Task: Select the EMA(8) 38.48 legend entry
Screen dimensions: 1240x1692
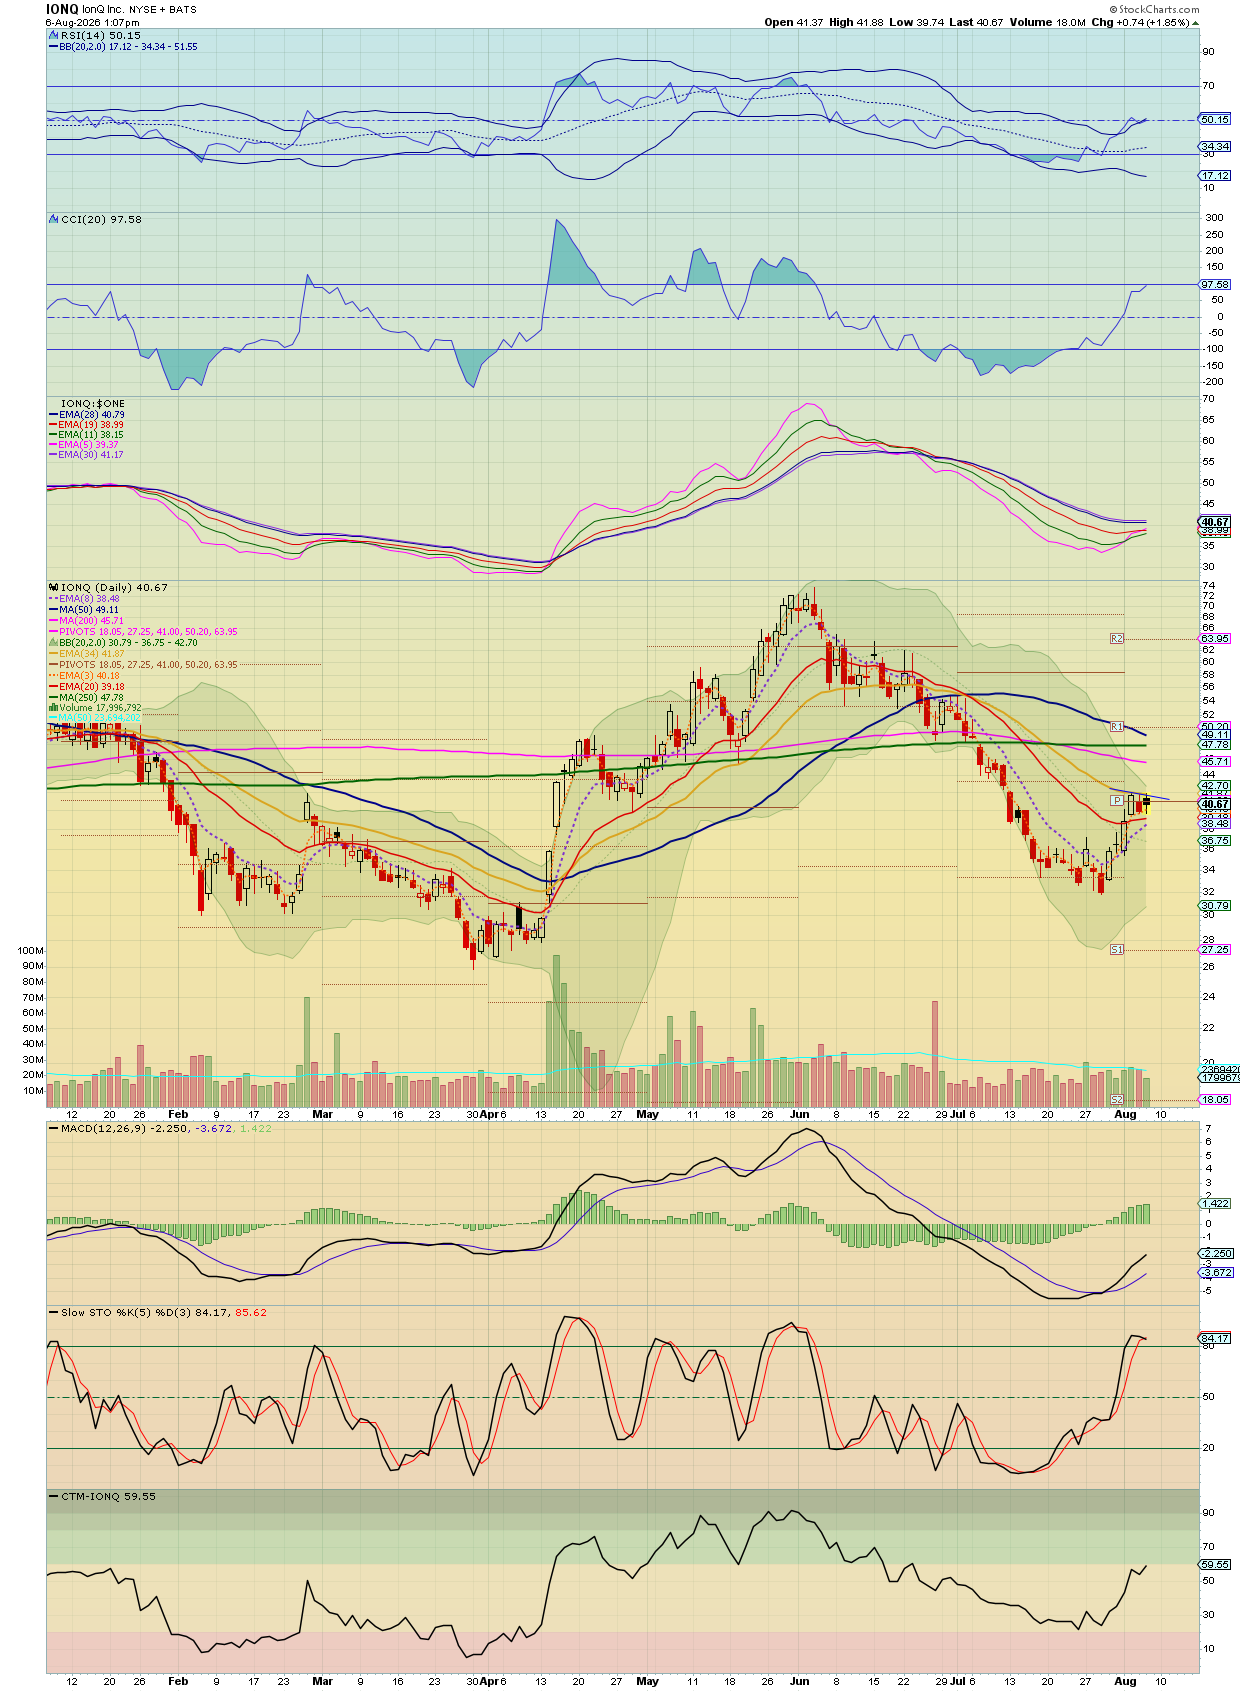Action: pyautogui.click(x=85, y=598)
